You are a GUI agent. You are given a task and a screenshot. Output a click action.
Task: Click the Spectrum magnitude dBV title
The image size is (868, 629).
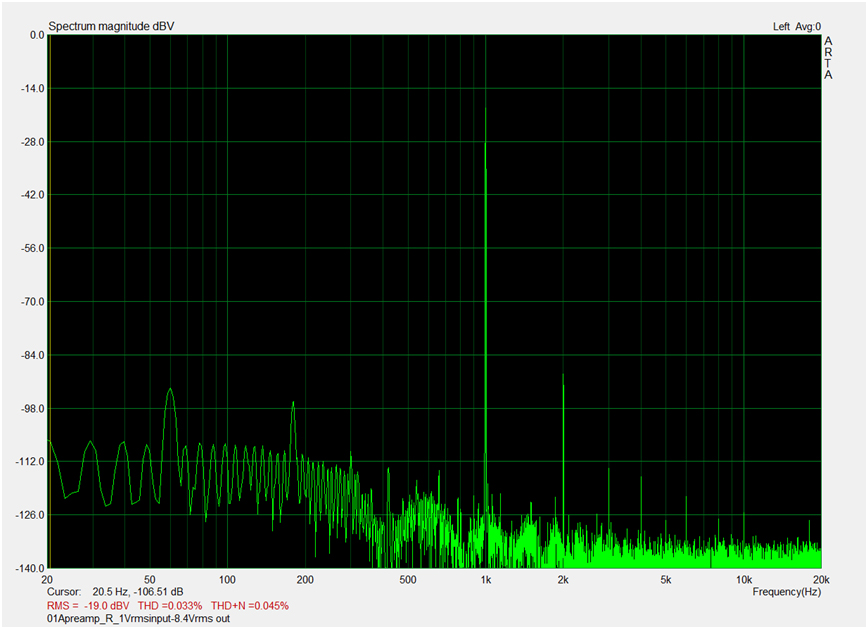pos(110,26)
